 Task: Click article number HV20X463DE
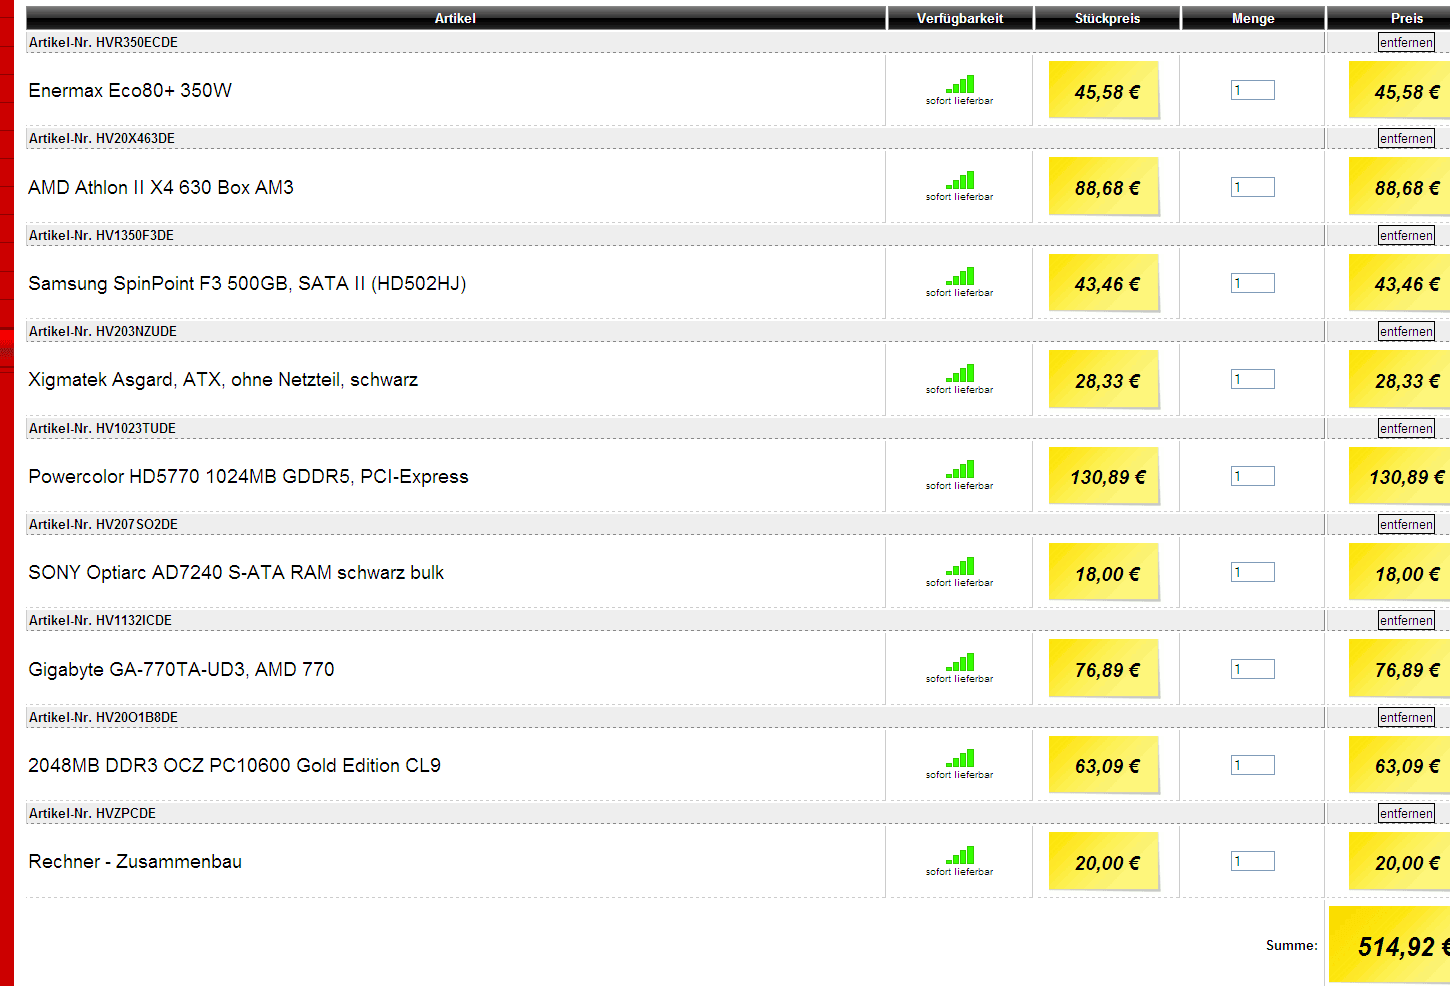click(135, 138)
